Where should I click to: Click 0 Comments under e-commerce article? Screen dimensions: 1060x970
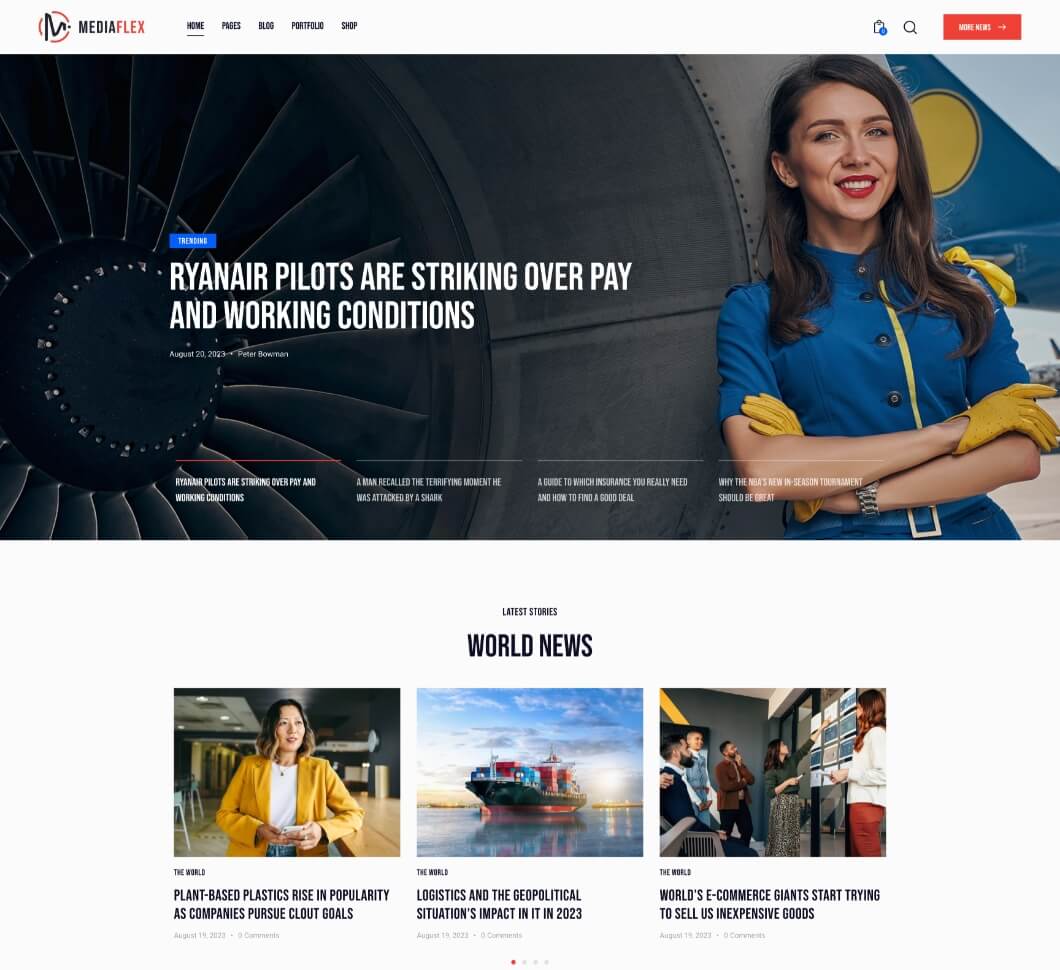tap(744, 936)
